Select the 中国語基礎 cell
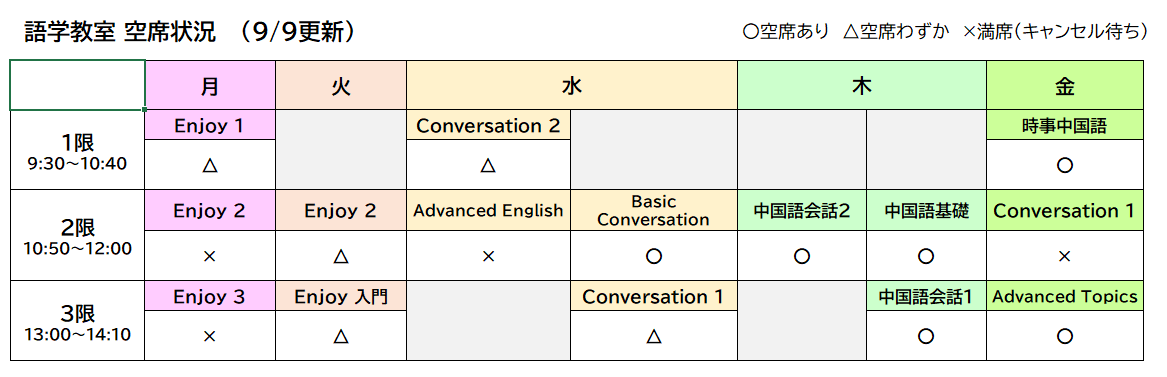Viewport: 1167px width, 377px height. (927, 210)
